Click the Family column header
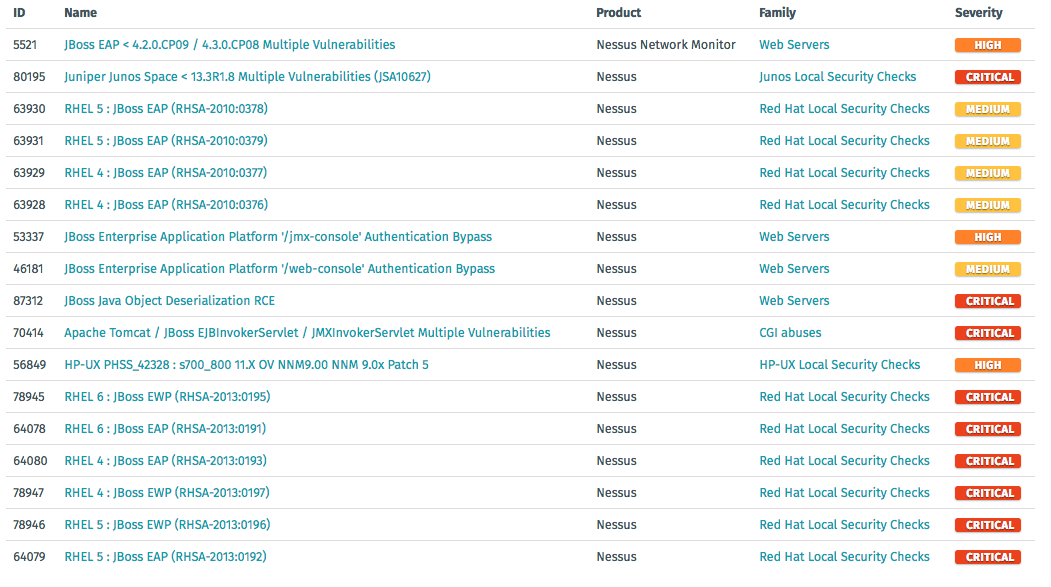The width and height of the screenshot is (1051, 587). [x=778, y=13]
